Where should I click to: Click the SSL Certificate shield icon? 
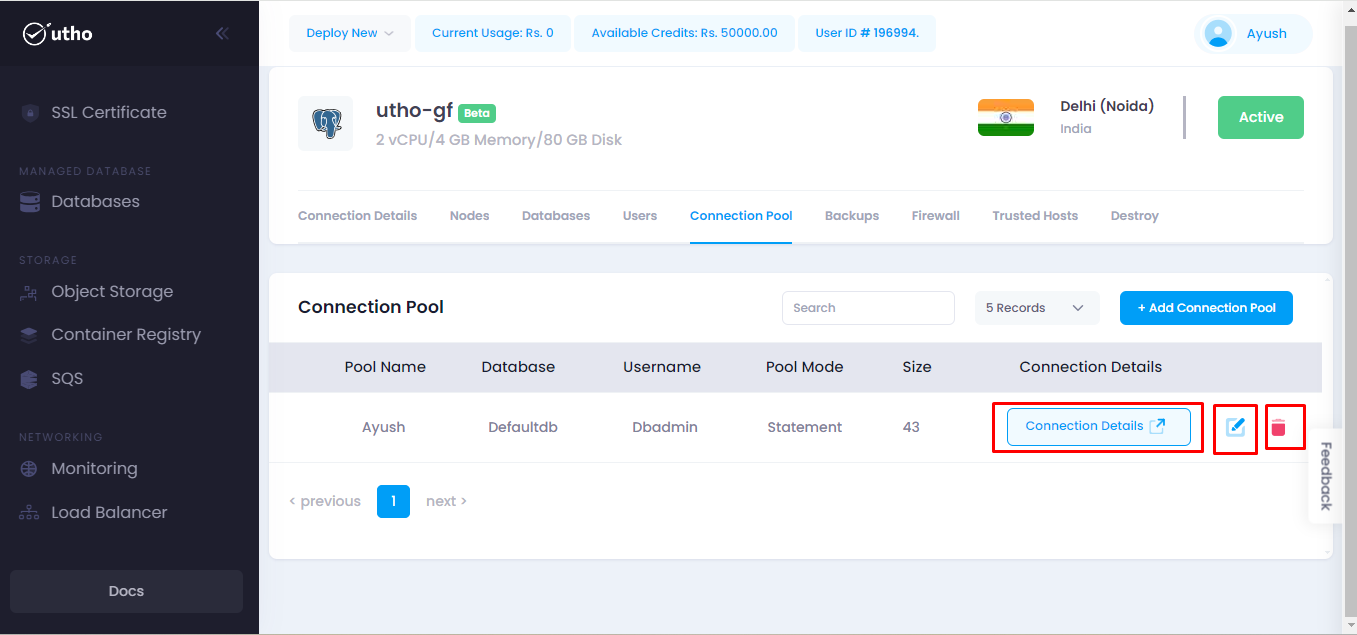click(x=30, y=113)
